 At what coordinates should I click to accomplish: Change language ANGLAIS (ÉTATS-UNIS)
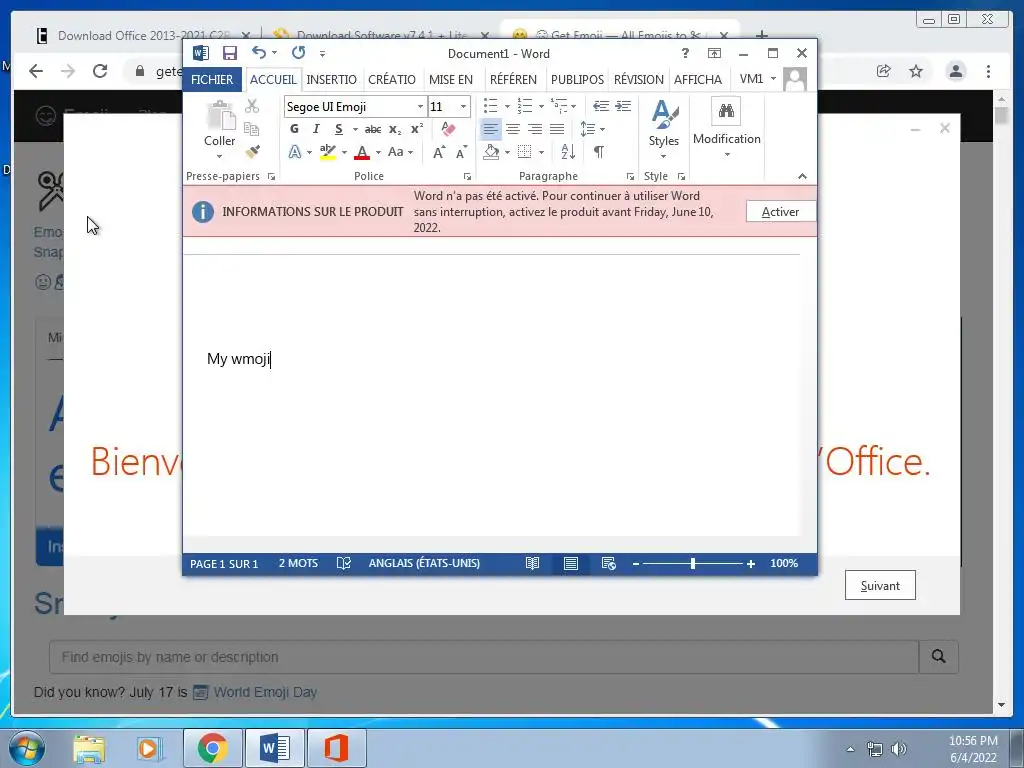pyautogui.click(x=424, y=563)
